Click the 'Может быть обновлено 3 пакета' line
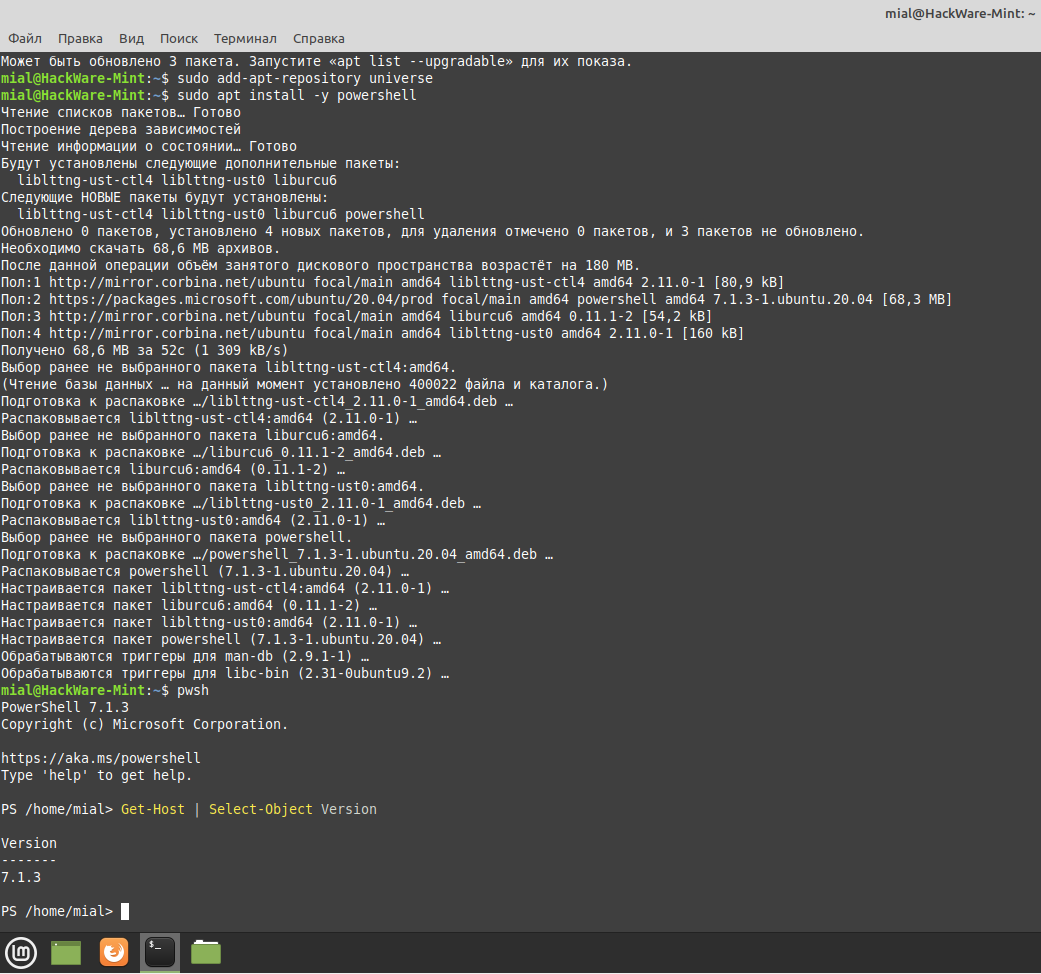This screenshot has height=974, width=1041. pos(317,61)
